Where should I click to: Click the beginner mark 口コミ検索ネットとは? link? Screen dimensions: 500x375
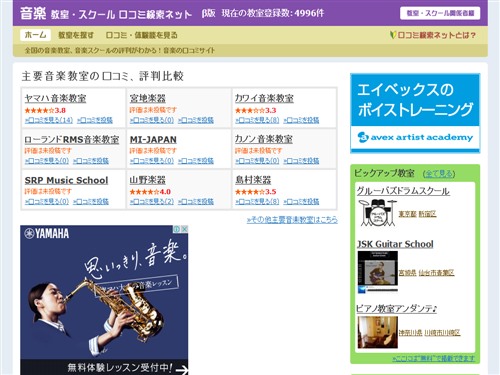[433, 35]
